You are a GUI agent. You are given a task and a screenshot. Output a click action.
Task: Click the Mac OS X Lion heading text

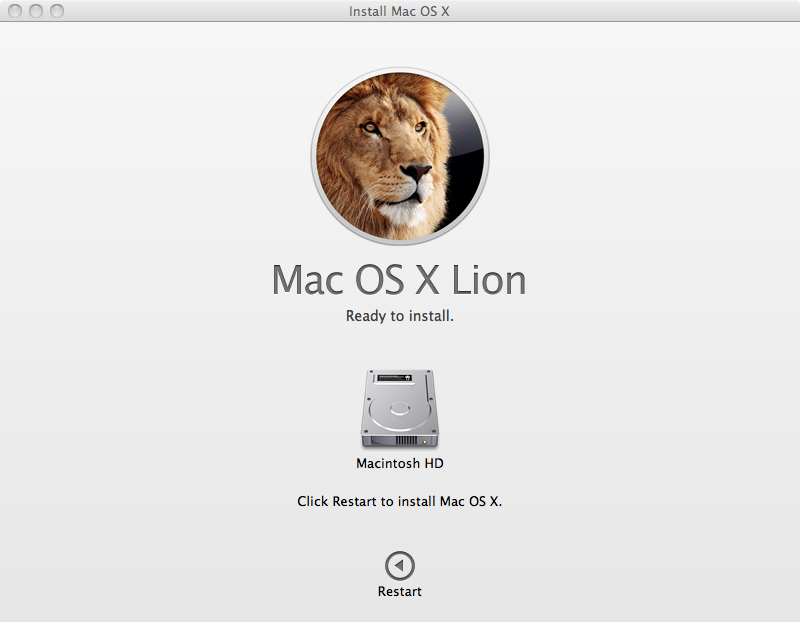tap(400, 281)
